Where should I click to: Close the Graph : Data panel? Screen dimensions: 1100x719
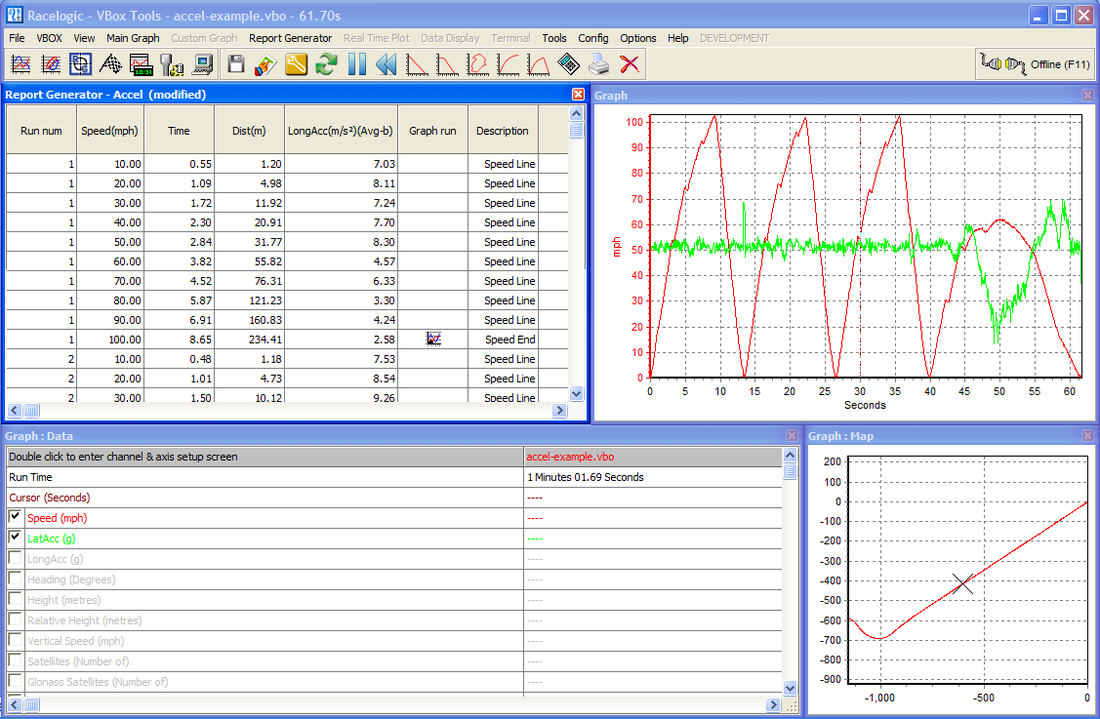(x=791, y=436)
